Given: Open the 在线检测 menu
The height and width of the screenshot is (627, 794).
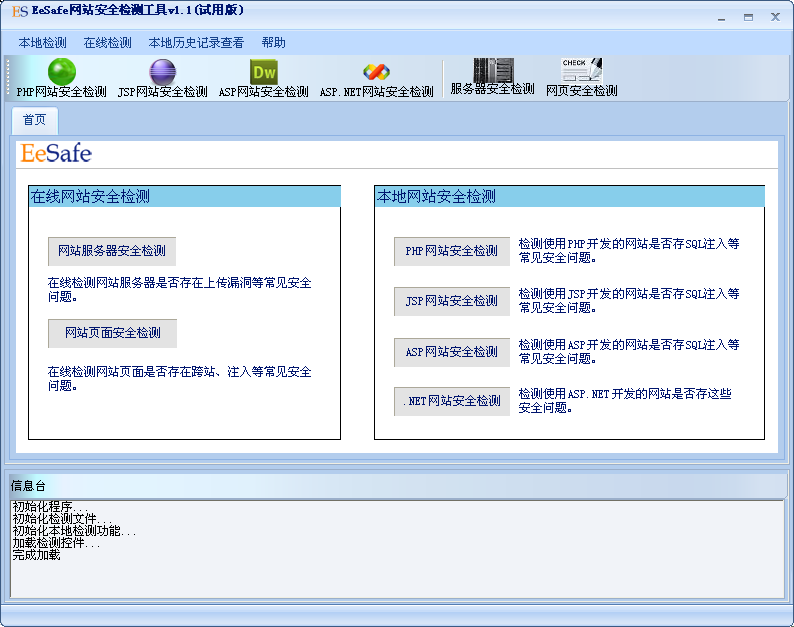Looking at the screenshot, I should coord(107,43).
